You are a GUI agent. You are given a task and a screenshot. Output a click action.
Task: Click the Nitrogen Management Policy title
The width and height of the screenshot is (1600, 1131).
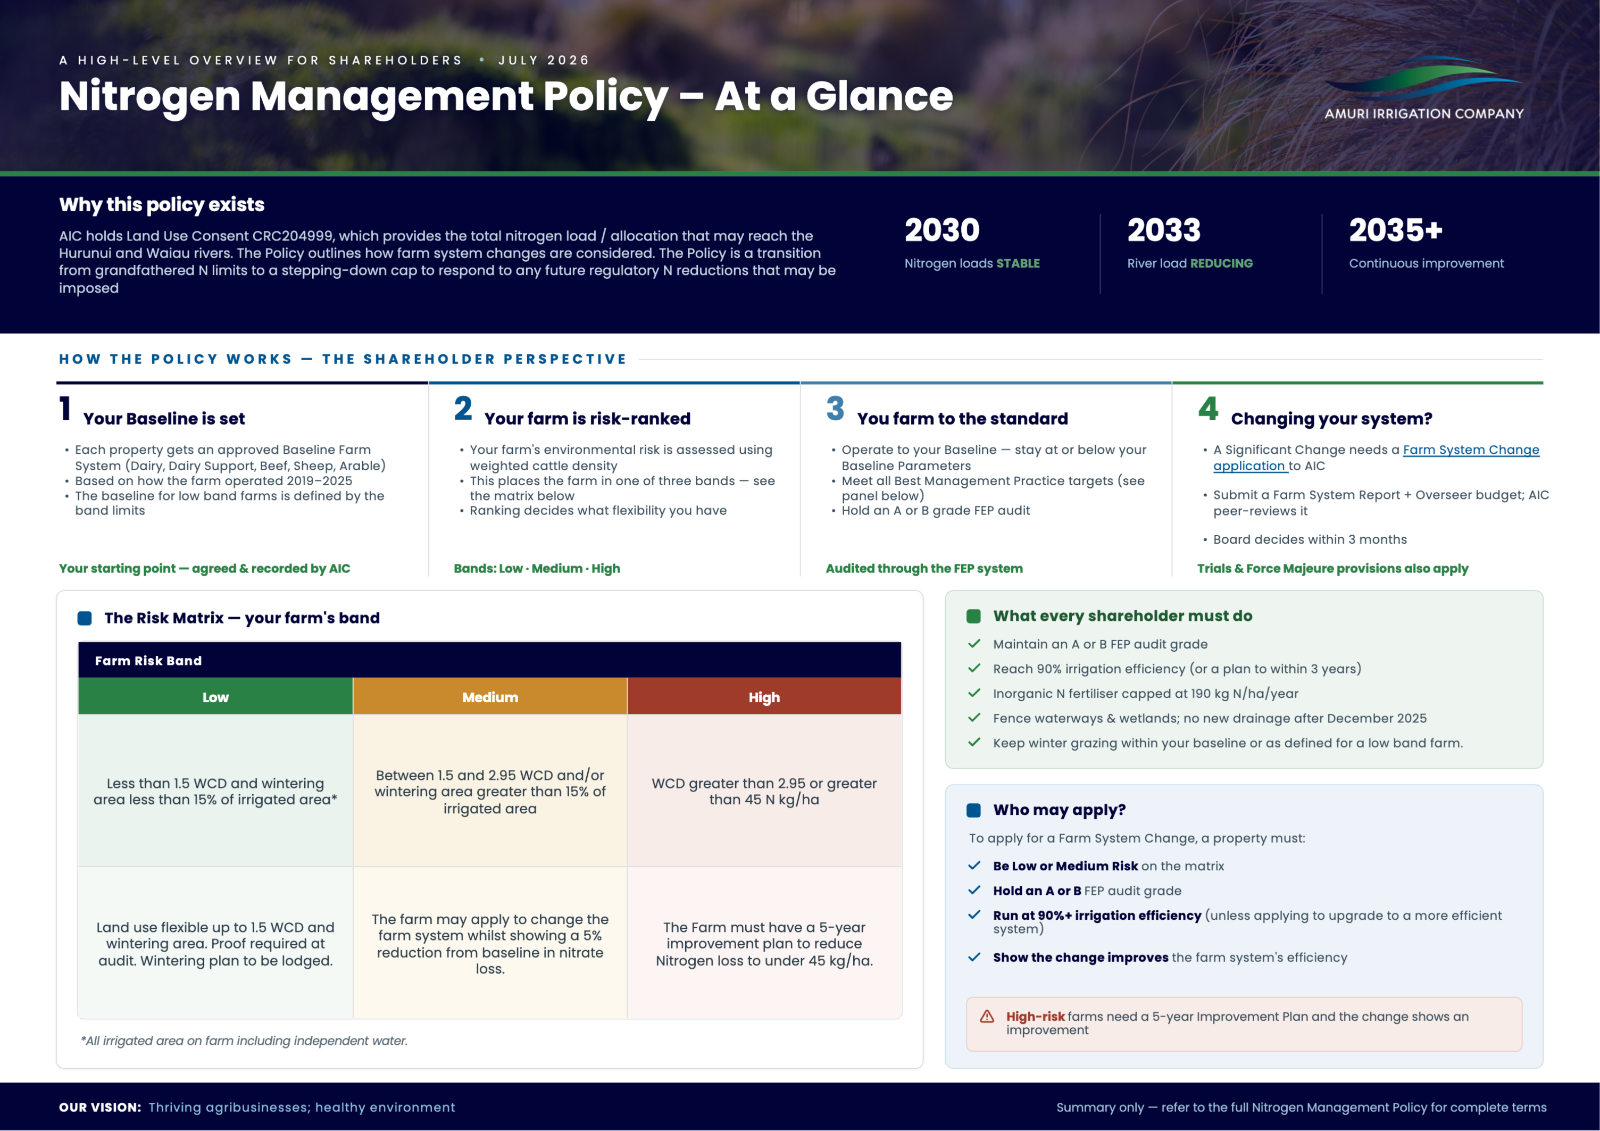tap(506, 96)
